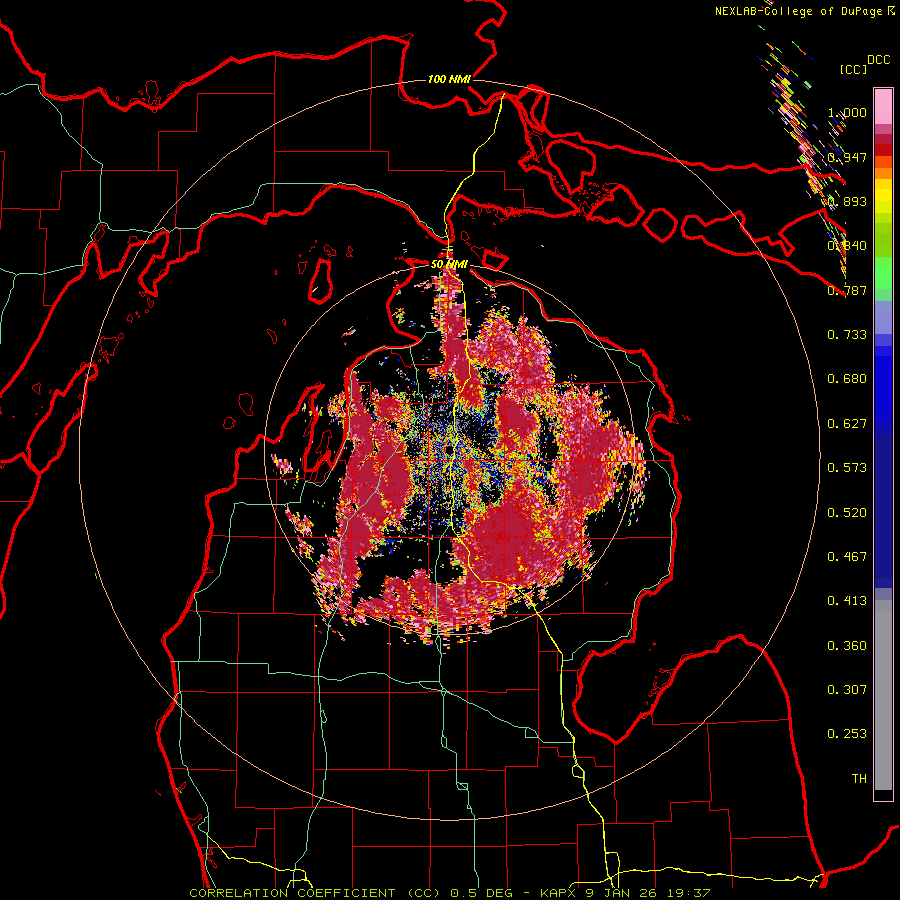The width and height of the screenshot is (900, 900).
Task: Click the 0.360 color scale value
Action: (847, 646)
